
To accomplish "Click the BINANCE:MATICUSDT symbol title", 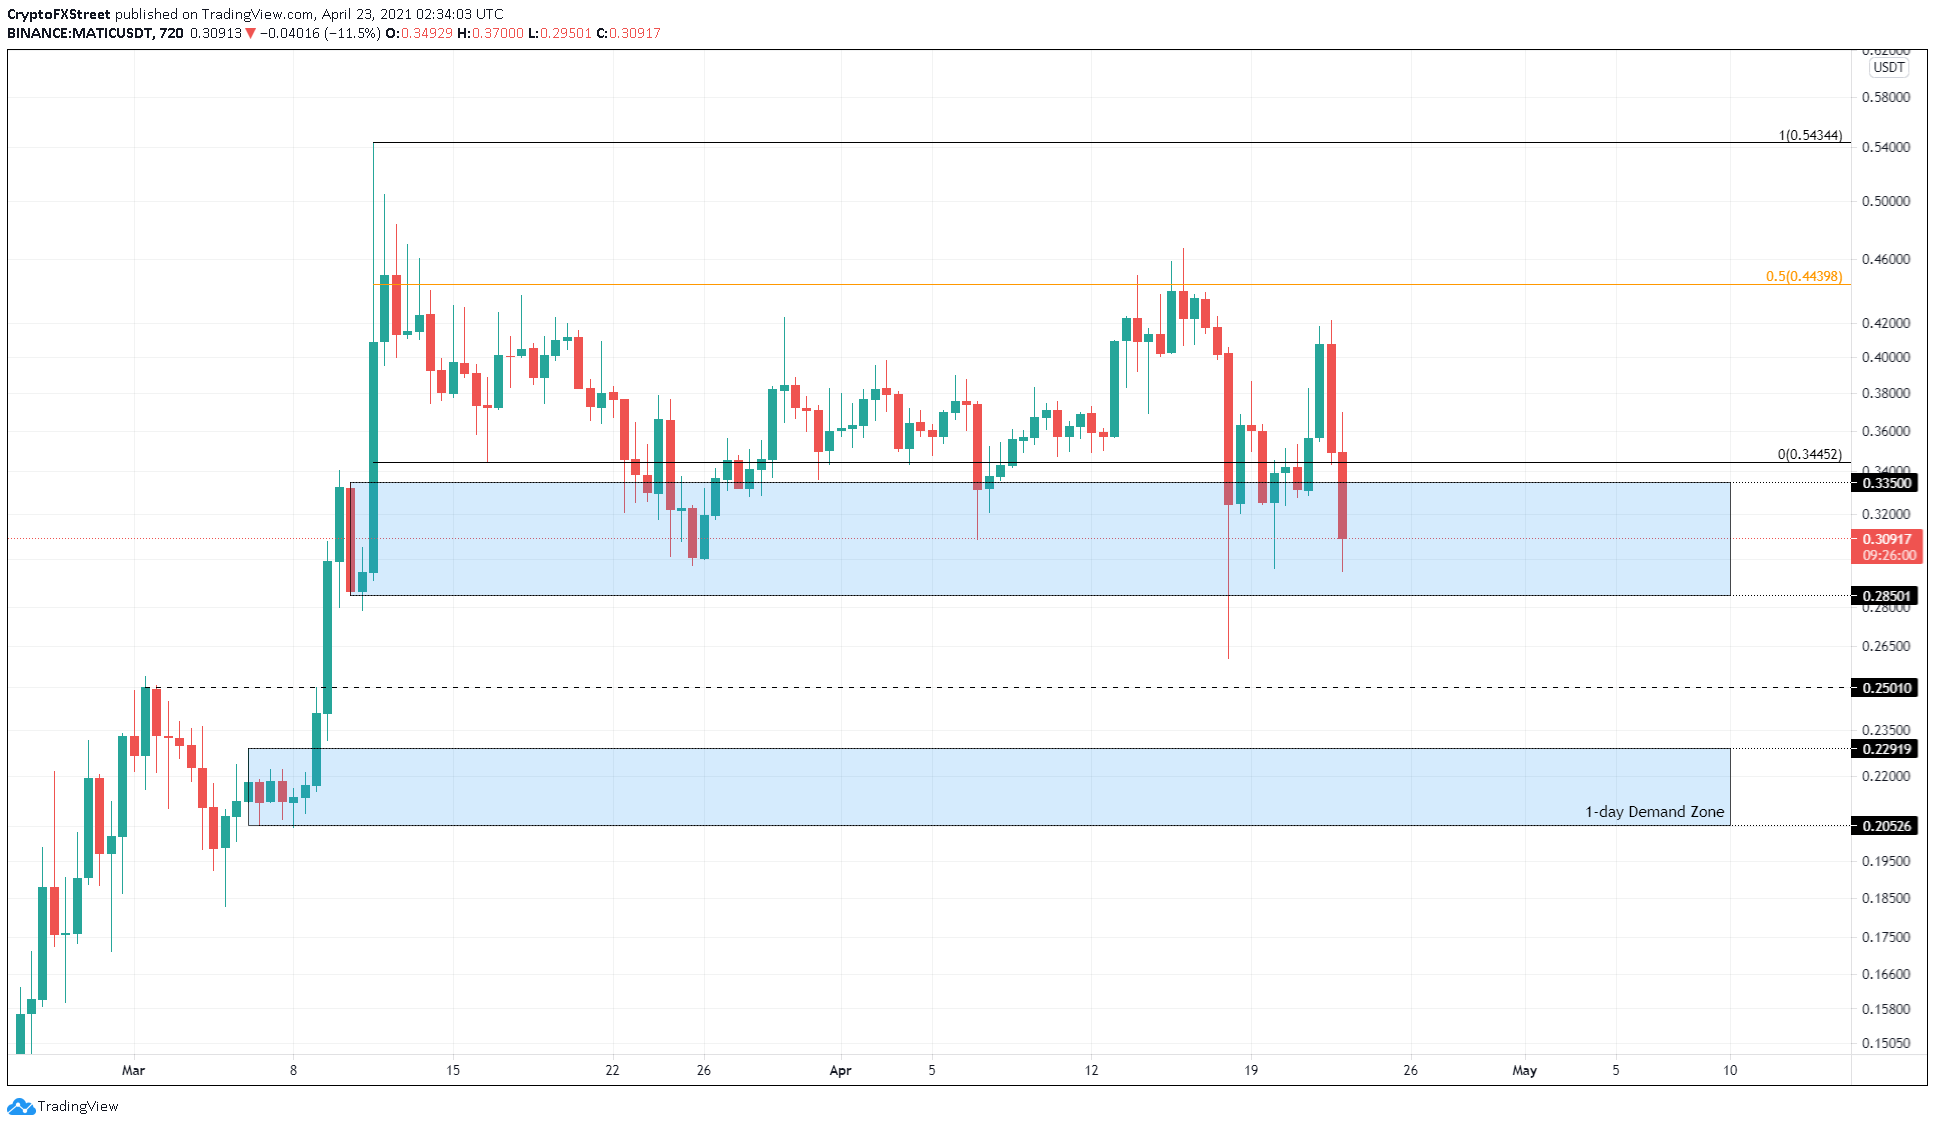I will 81,33.
